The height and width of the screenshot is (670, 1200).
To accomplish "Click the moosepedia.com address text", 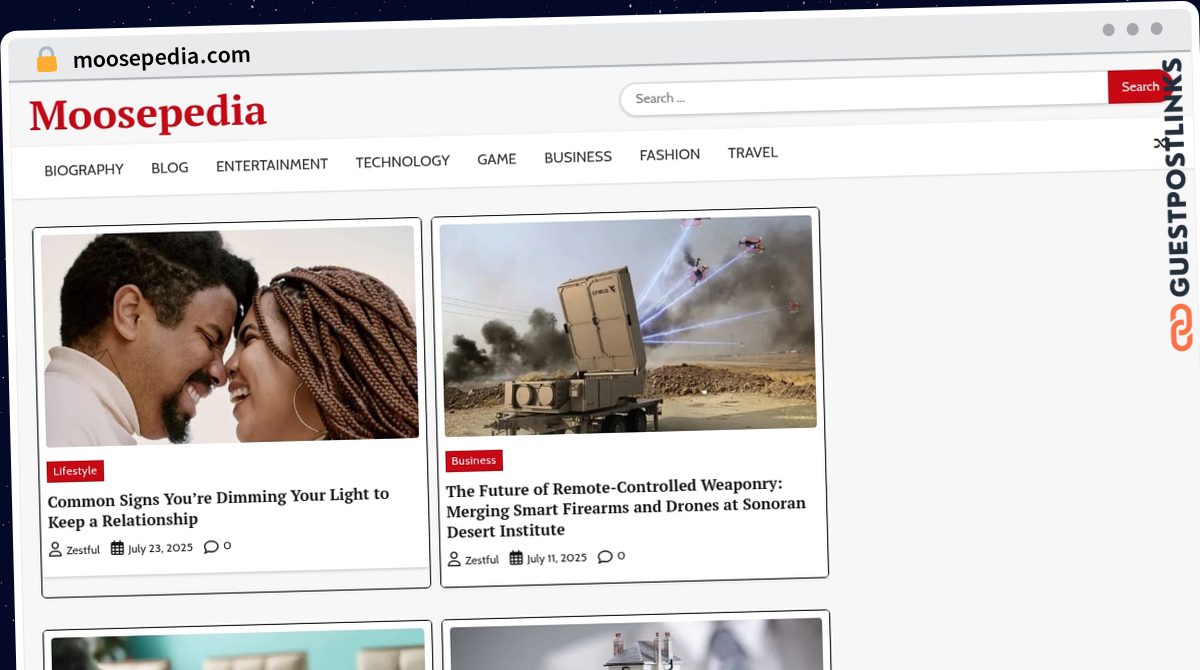I will 162,58.
